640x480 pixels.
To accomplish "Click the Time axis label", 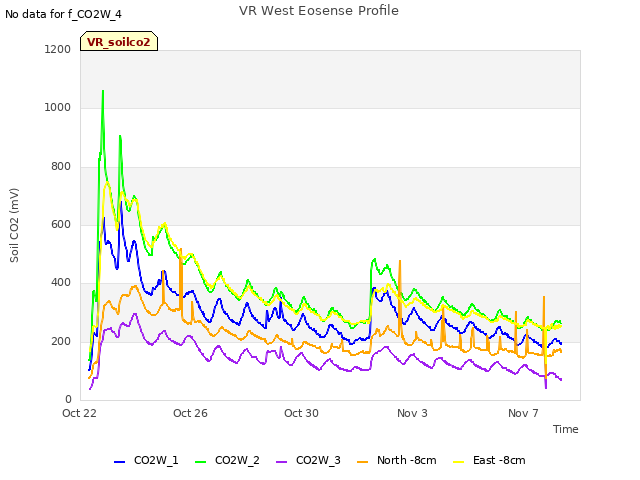I will tap(565, 429).
